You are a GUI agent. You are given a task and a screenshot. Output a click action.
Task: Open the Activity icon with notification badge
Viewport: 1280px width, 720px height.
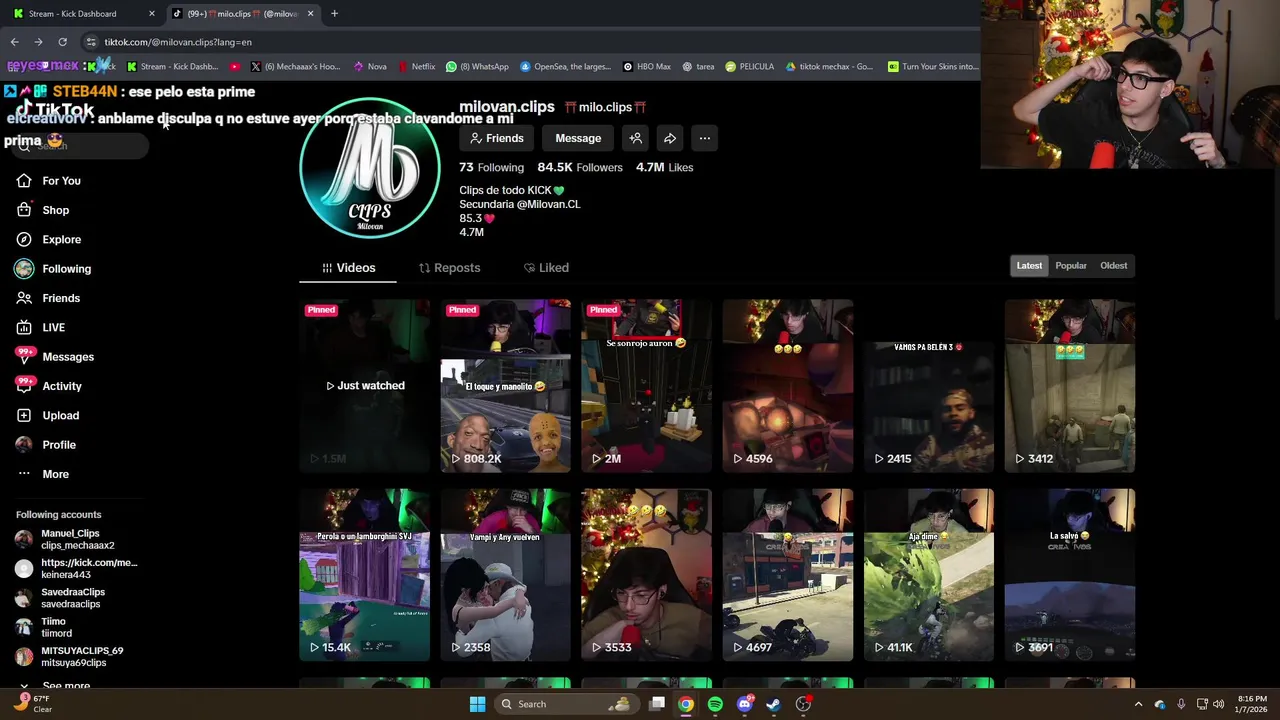coord(24,385)
